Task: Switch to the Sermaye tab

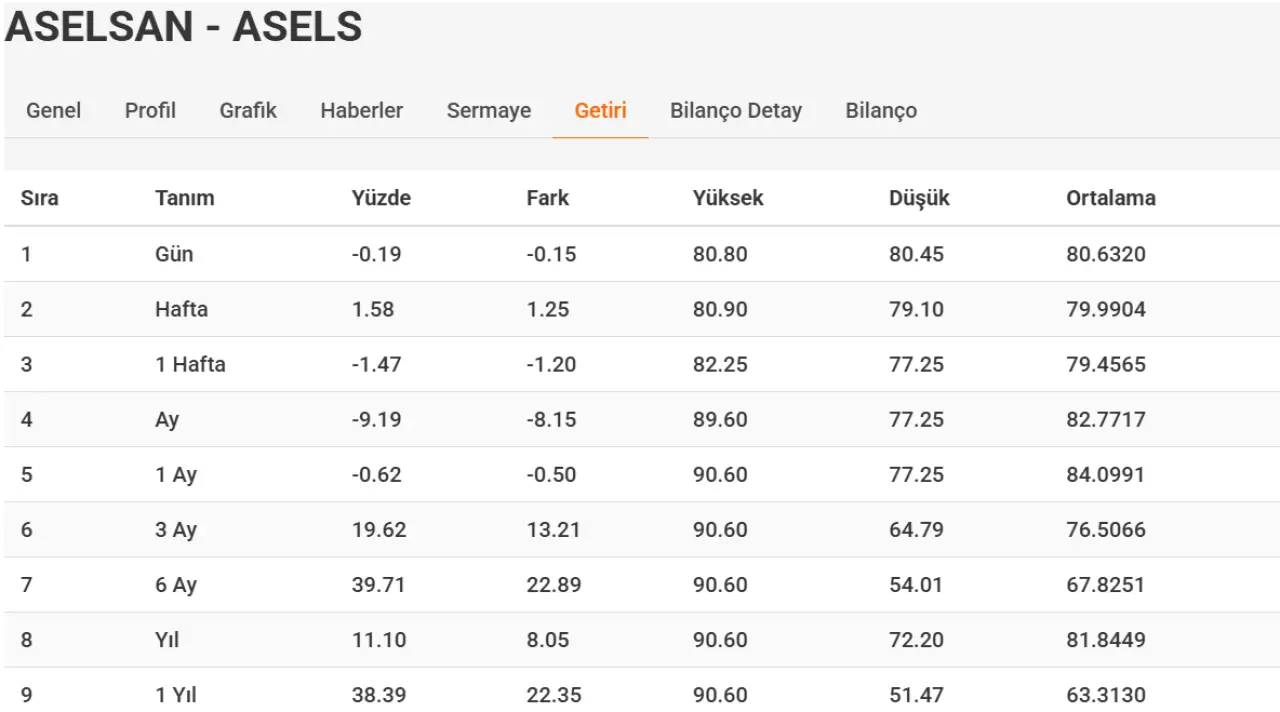Action: [x=489, y=110]
